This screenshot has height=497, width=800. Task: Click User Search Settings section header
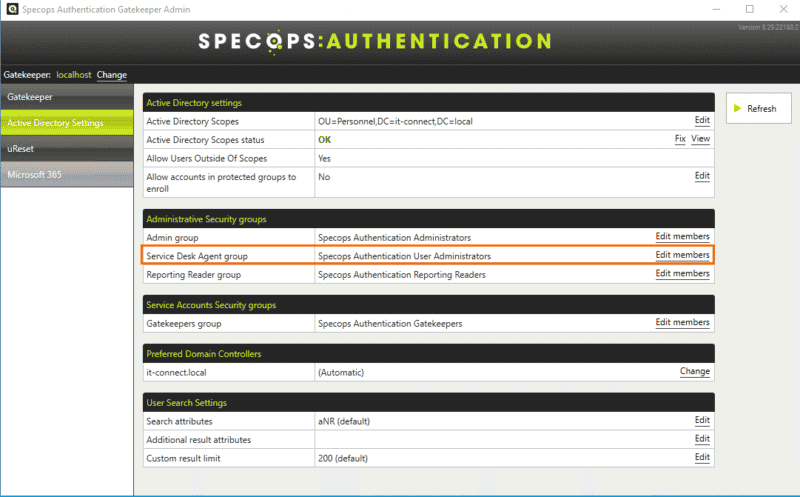click(429, 403)
